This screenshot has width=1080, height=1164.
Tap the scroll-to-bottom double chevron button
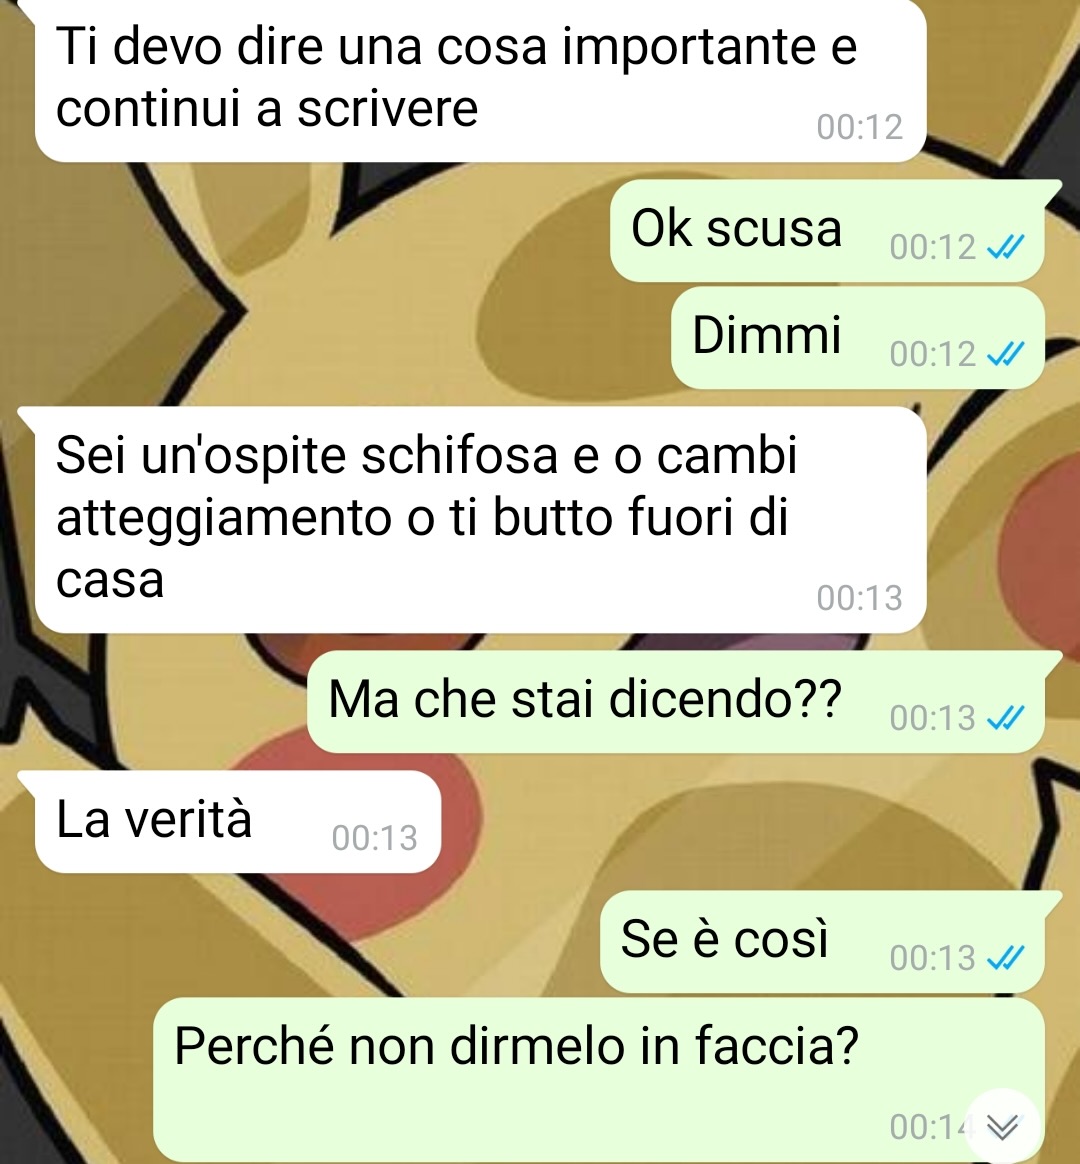(x=1003, y=1127)
